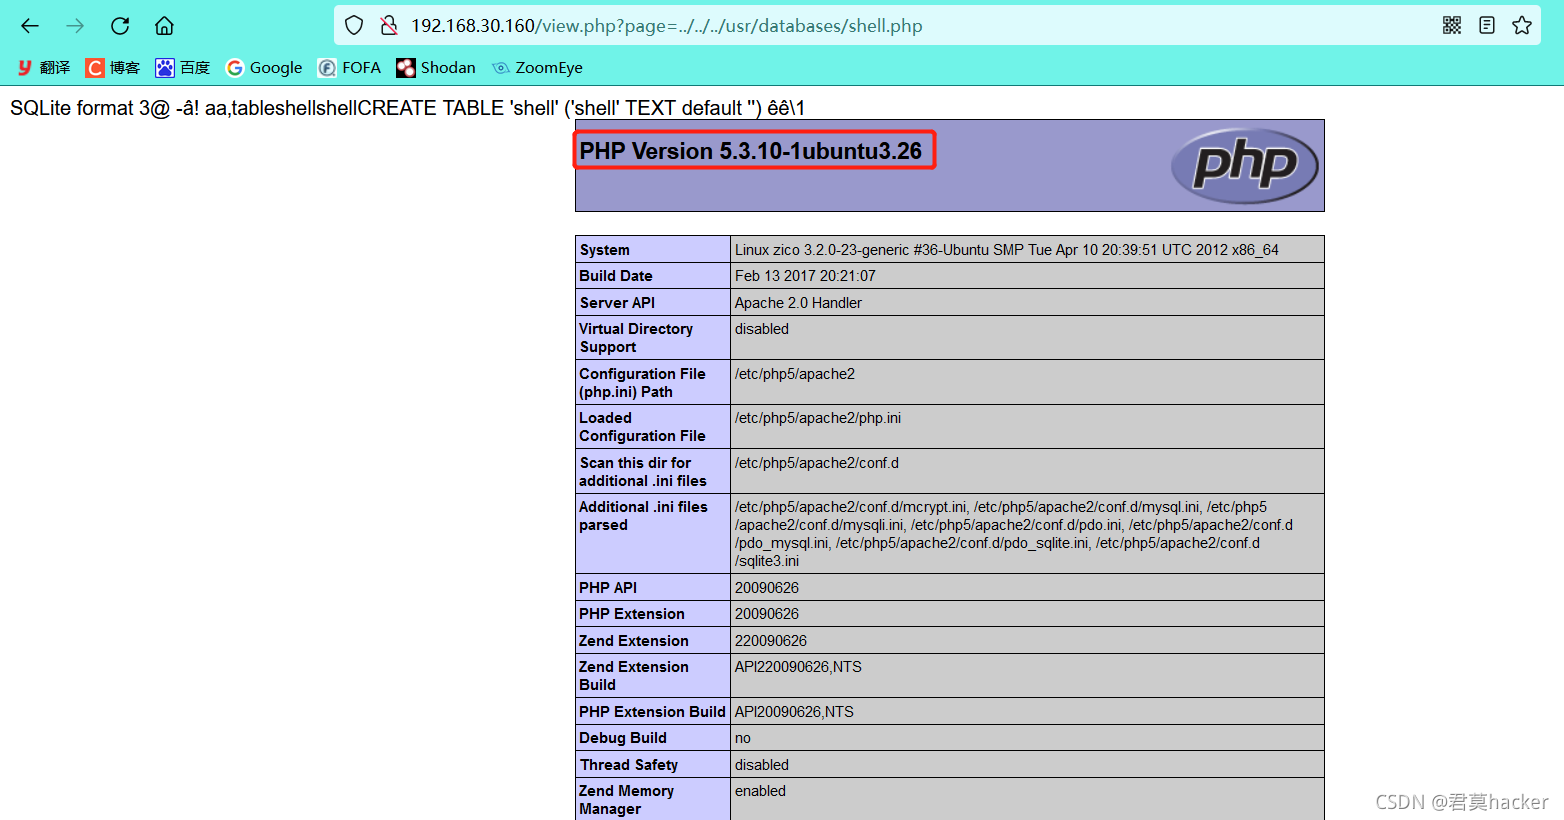The width and height of the screenshot is (1564, 820).
Task: Select the PHP Extension label
Action: coord(632,614)
